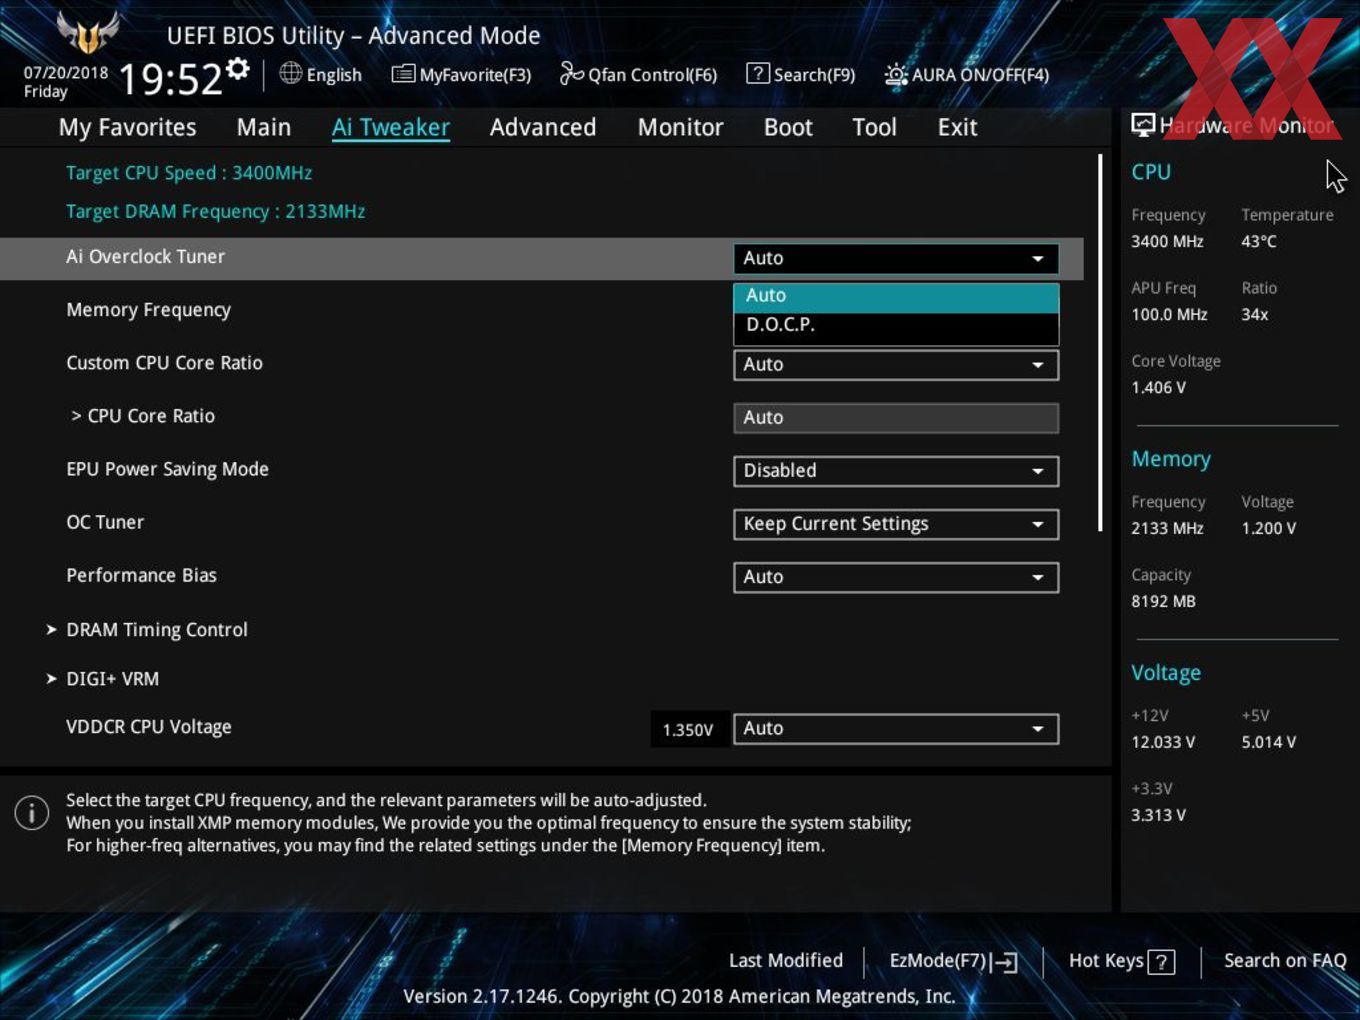The width and height of the screenshot is (1360, 1020).
Task: Toggle AURA ON/OFF lighting icon
Action: 895,74
